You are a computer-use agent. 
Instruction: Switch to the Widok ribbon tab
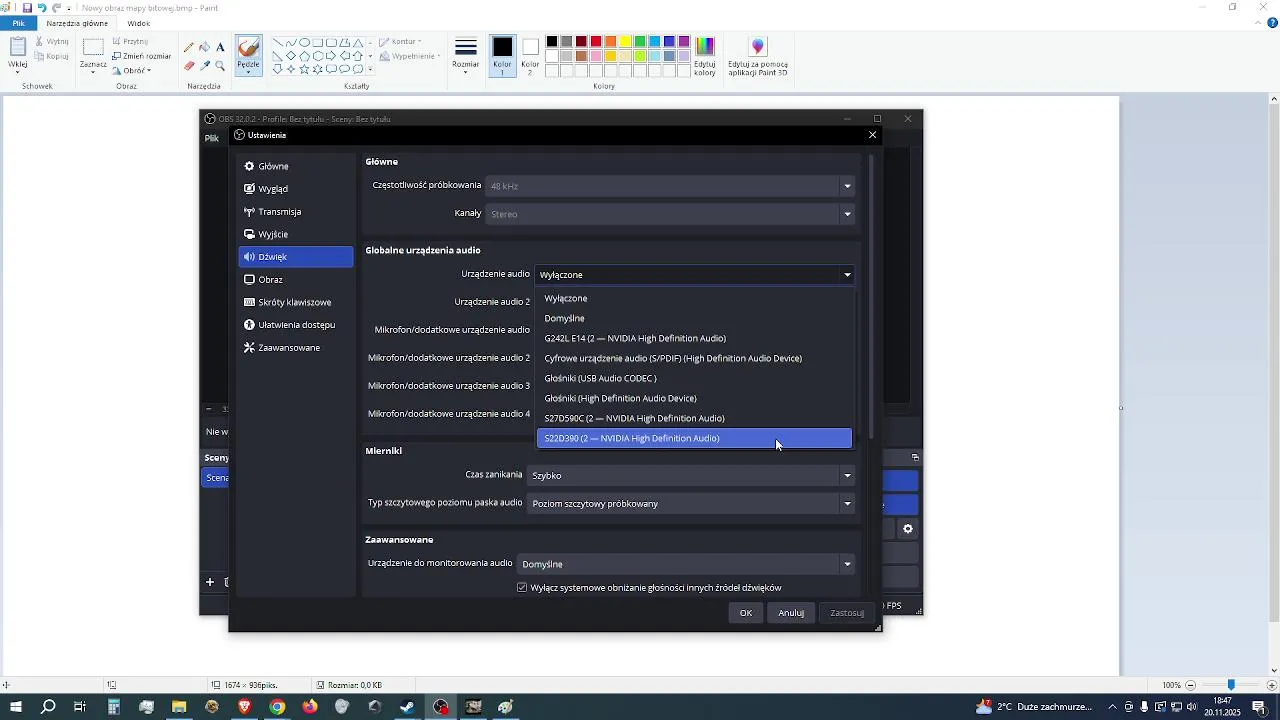[139, 23]
